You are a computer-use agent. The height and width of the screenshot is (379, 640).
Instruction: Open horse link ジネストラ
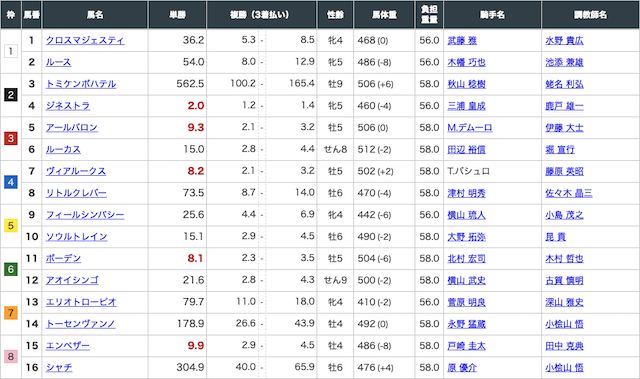[x=68, y=106]
